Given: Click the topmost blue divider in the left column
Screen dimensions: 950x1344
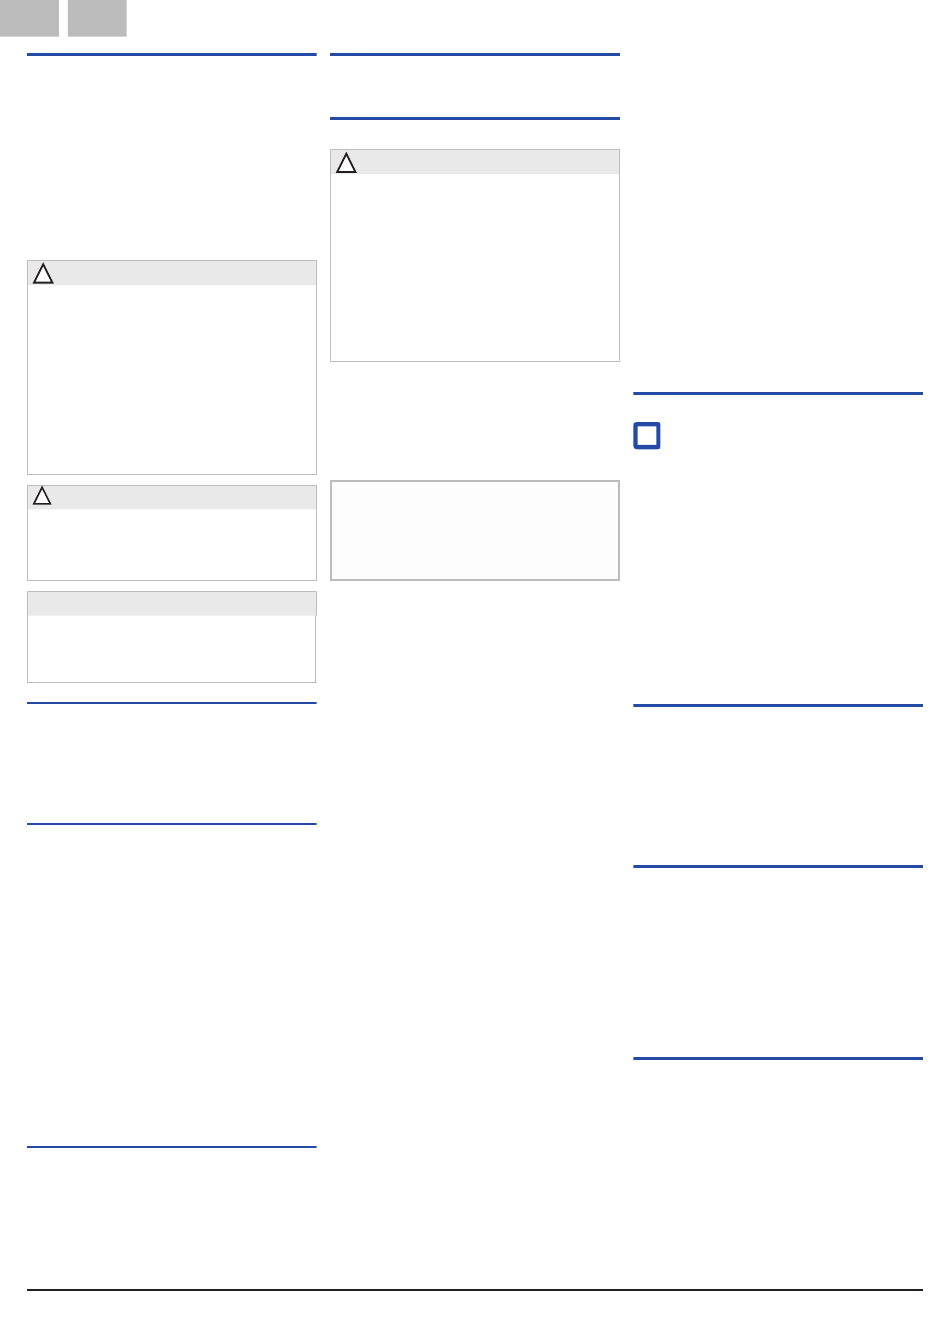Looking at the screenshot, I should [172, 55].
